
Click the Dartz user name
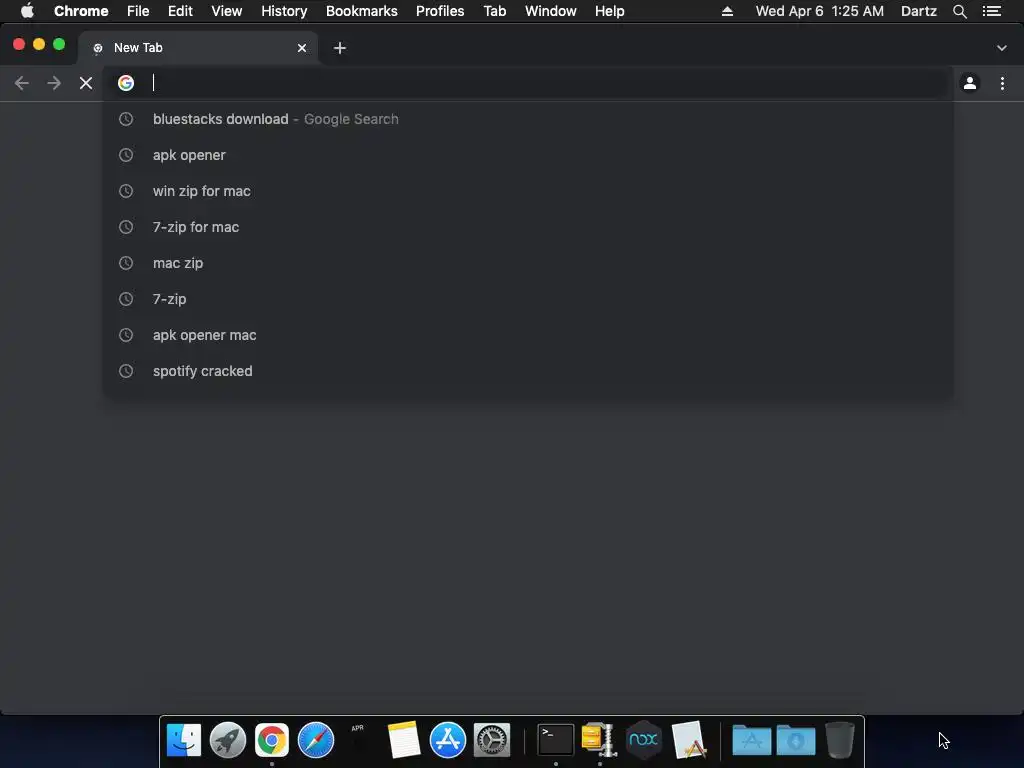pyautogui.click(x=919, y=11)
